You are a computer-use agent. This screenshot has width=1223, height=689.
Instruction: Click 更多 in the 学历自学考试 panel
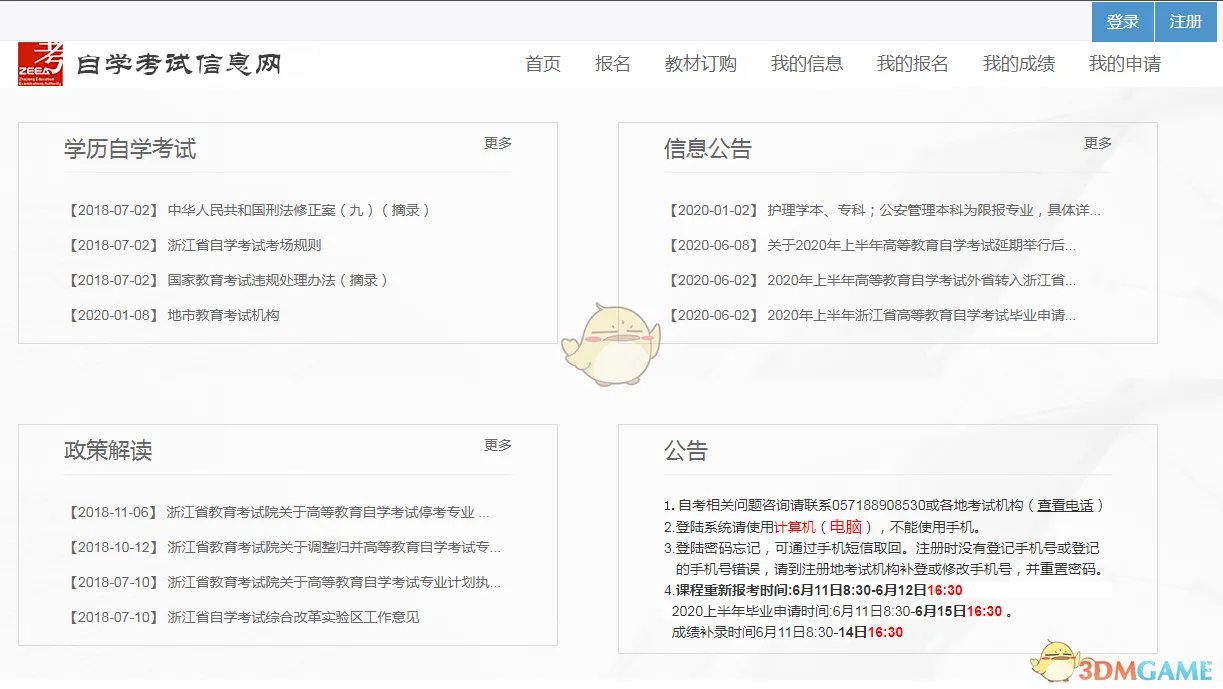pos(497,142)
